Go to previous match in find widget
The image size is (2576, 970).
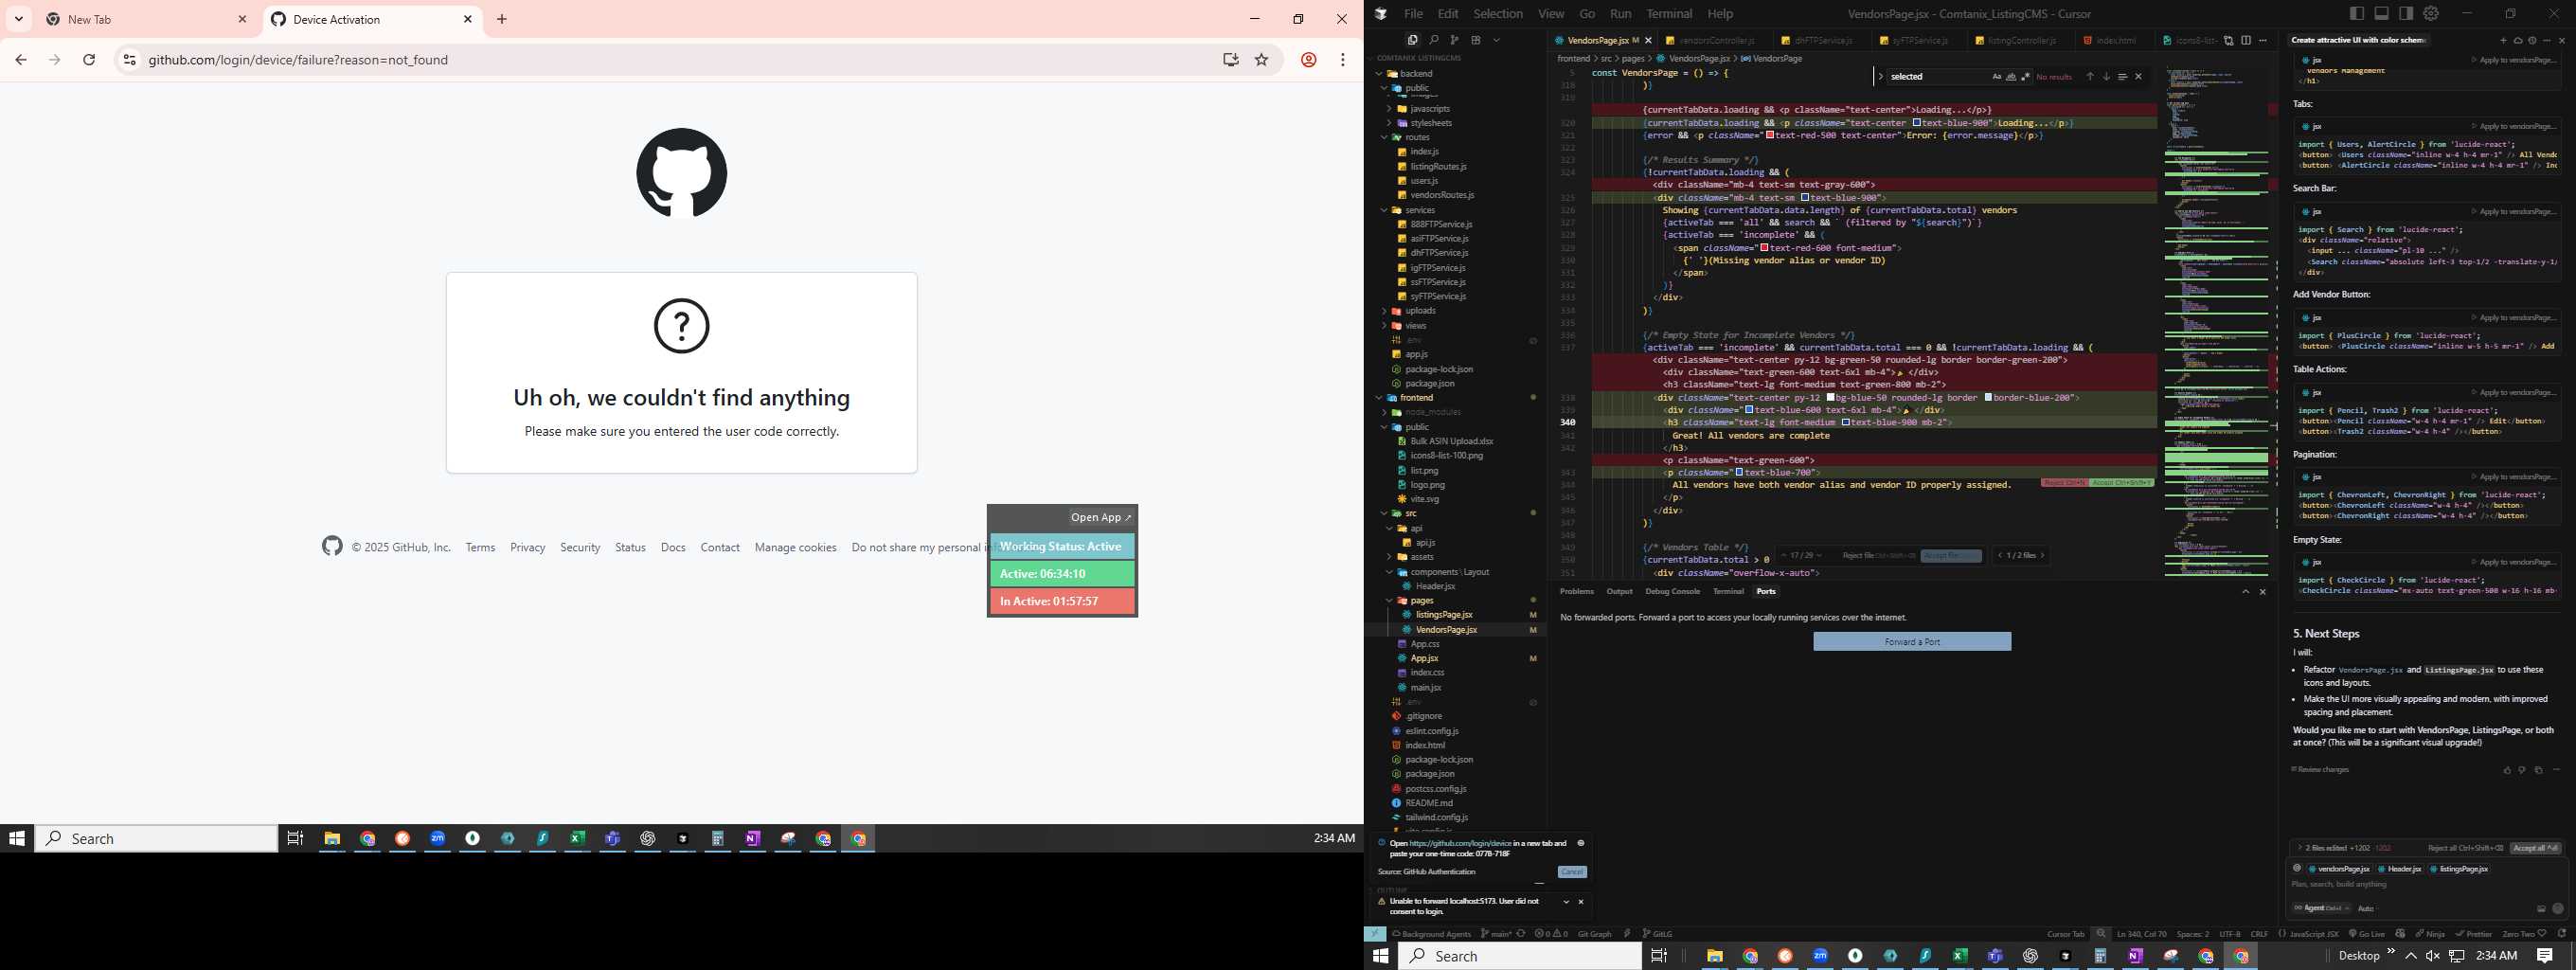coord(2090,77)
